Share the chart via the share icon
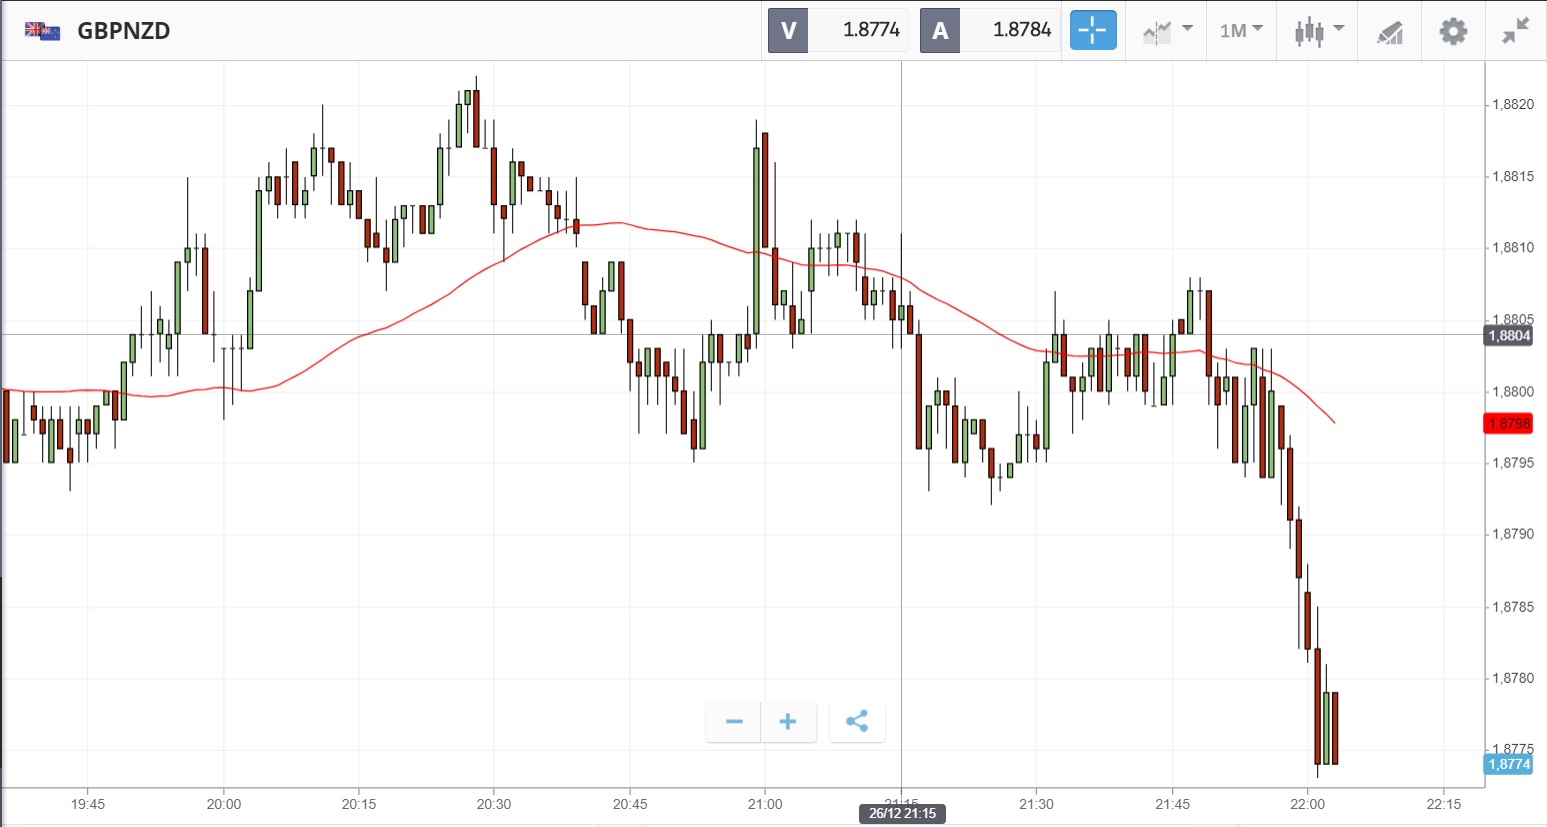Screen dimensions: 1547x827 tap(857, 721)
